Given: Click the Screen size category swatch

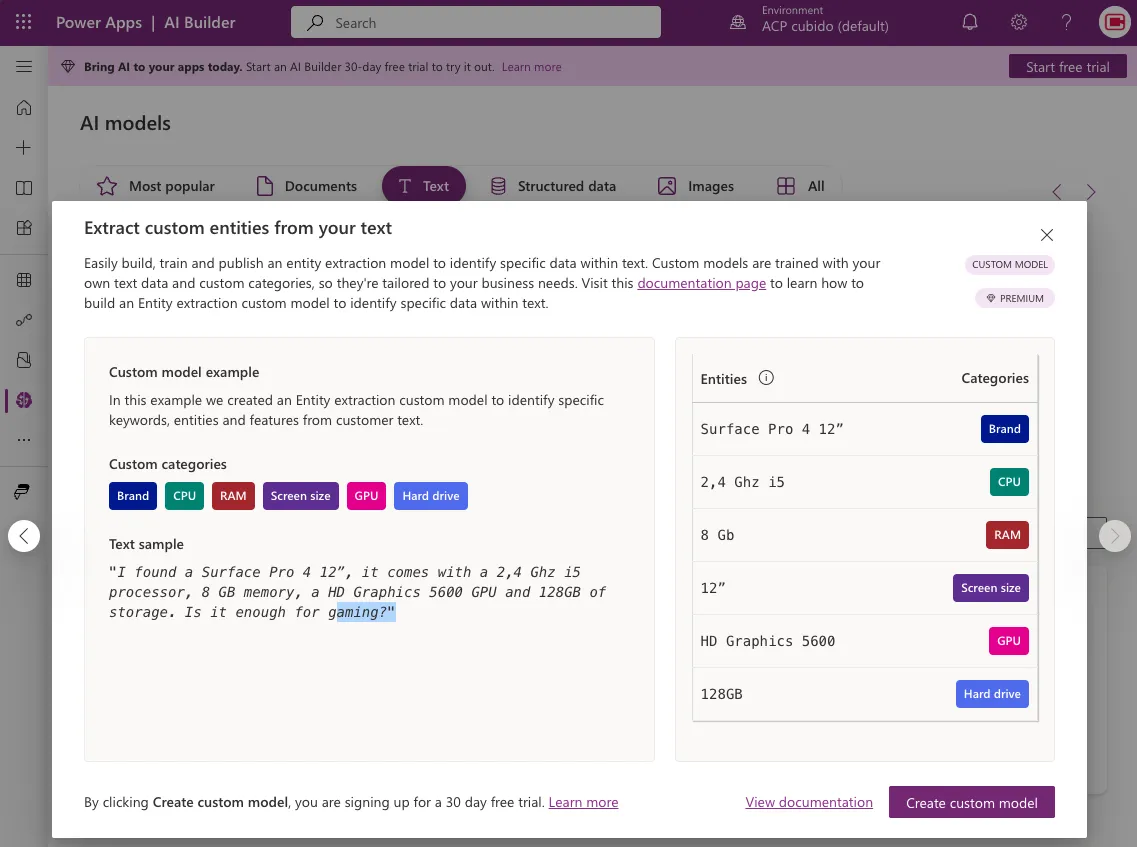Looking at the screenshot, I should coord(300,496).
